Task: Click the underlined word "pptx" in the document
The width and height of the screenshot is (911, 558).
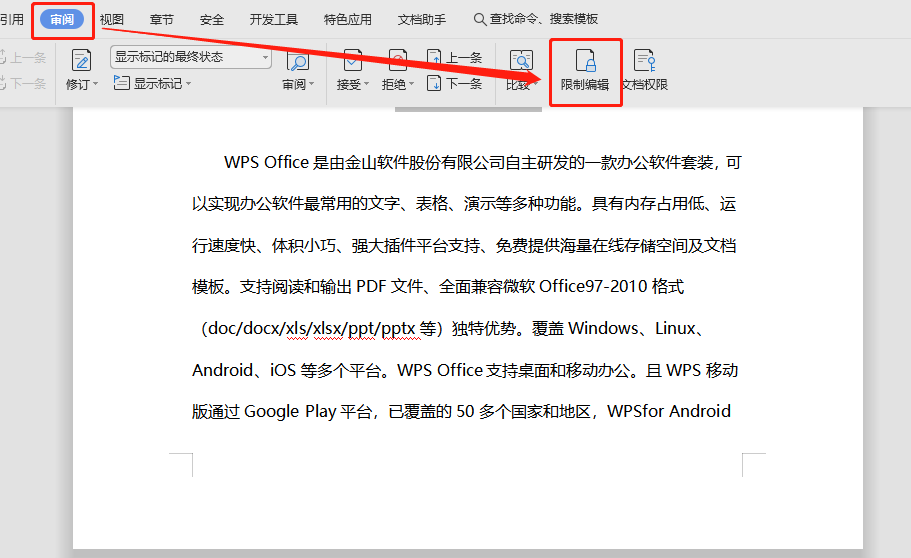Action: [398, 328]
